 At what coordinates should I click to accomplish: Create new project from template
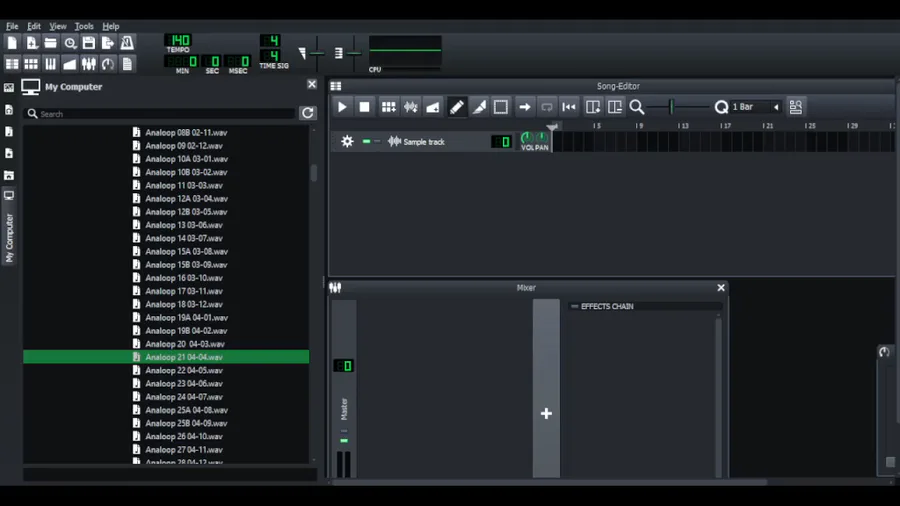(32, 42)
